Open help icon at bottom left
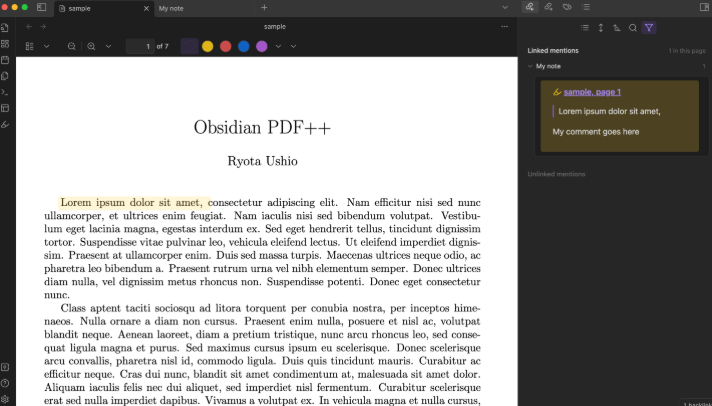 [x=5, y=383]
